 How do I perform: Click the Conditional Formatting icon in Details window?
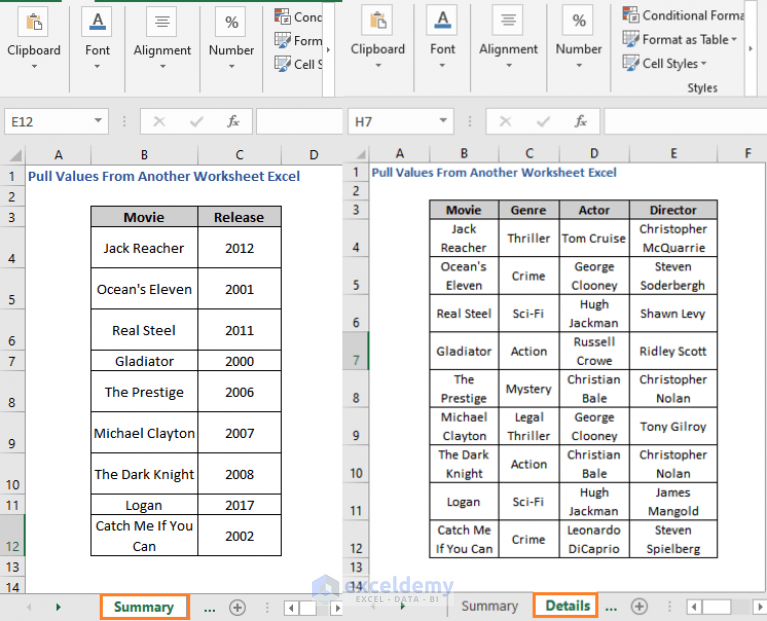[631, 15]
